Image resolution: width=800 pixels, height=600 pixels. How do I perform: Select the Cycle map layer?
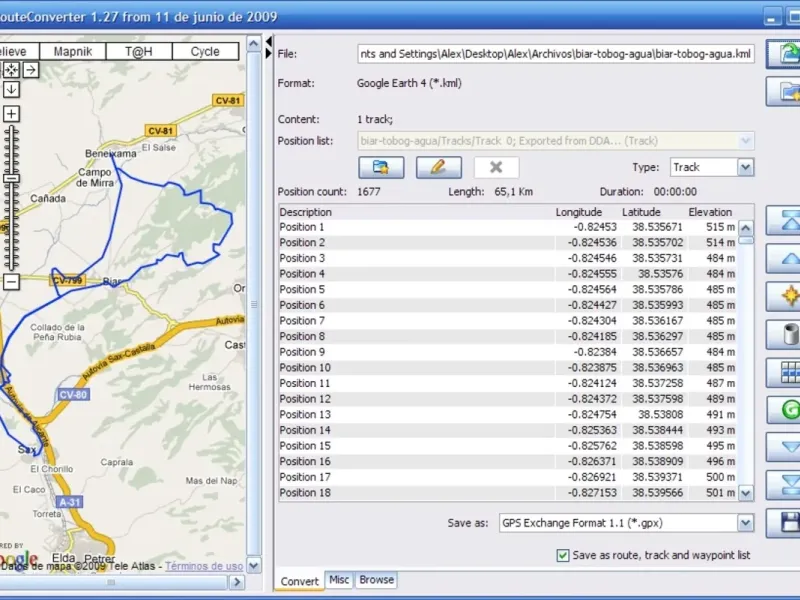coord(205,52)
